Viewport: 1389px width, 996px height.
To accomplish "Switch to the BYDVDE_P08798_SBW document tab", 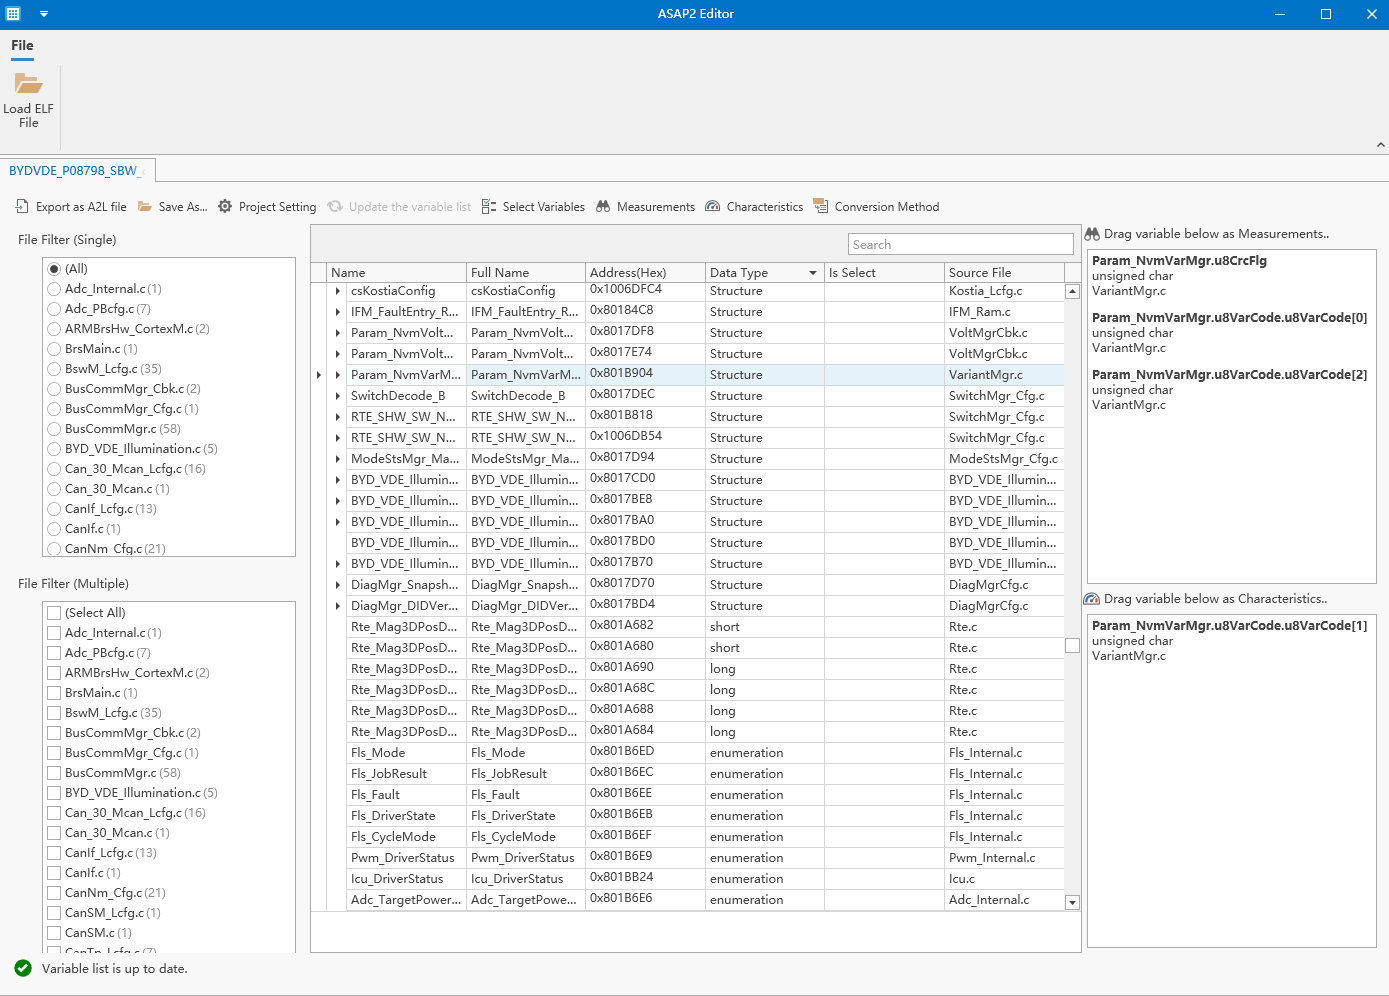I will [73, 171].
